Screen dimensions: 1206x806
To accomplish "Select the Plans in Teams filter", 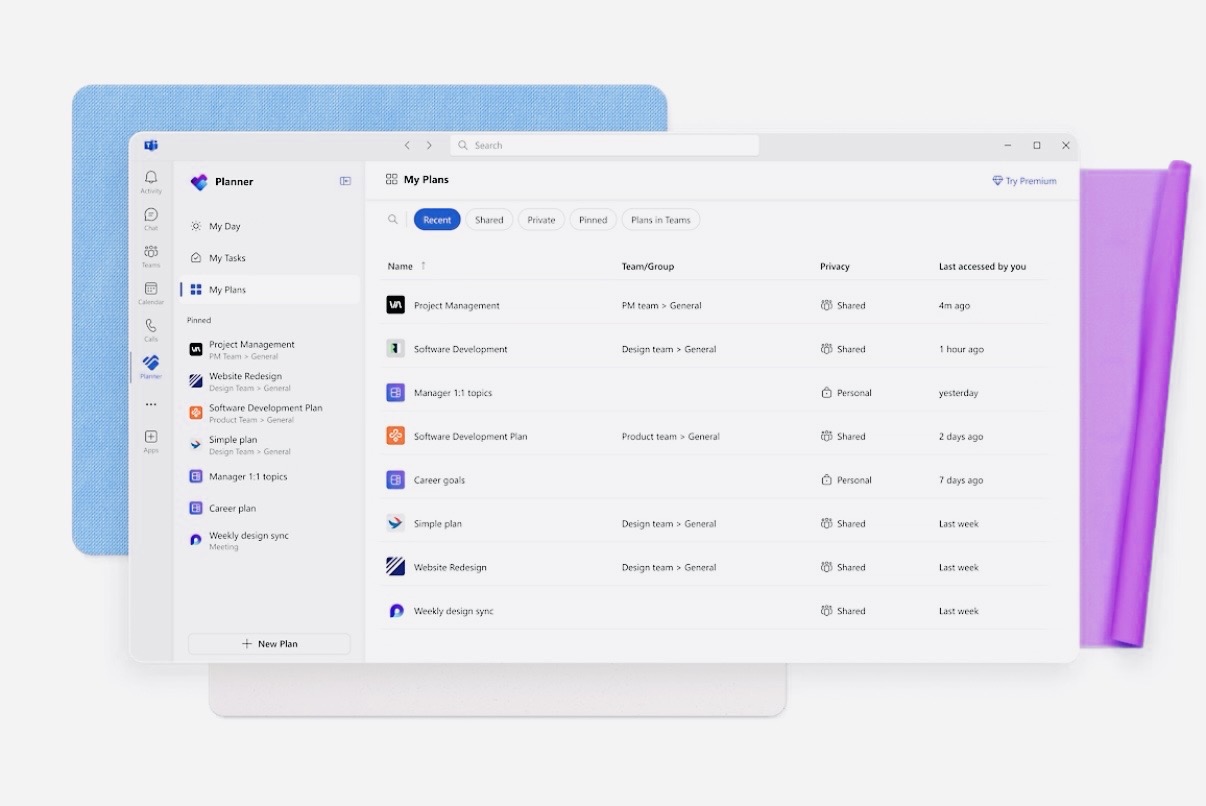I will click(661, 220).
